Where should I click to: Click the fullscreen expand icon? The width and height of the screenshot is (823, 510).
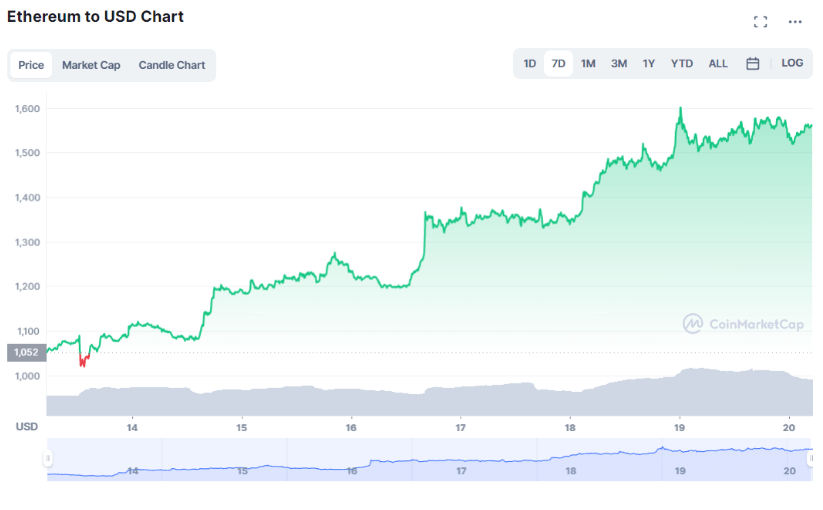(760, 22)
